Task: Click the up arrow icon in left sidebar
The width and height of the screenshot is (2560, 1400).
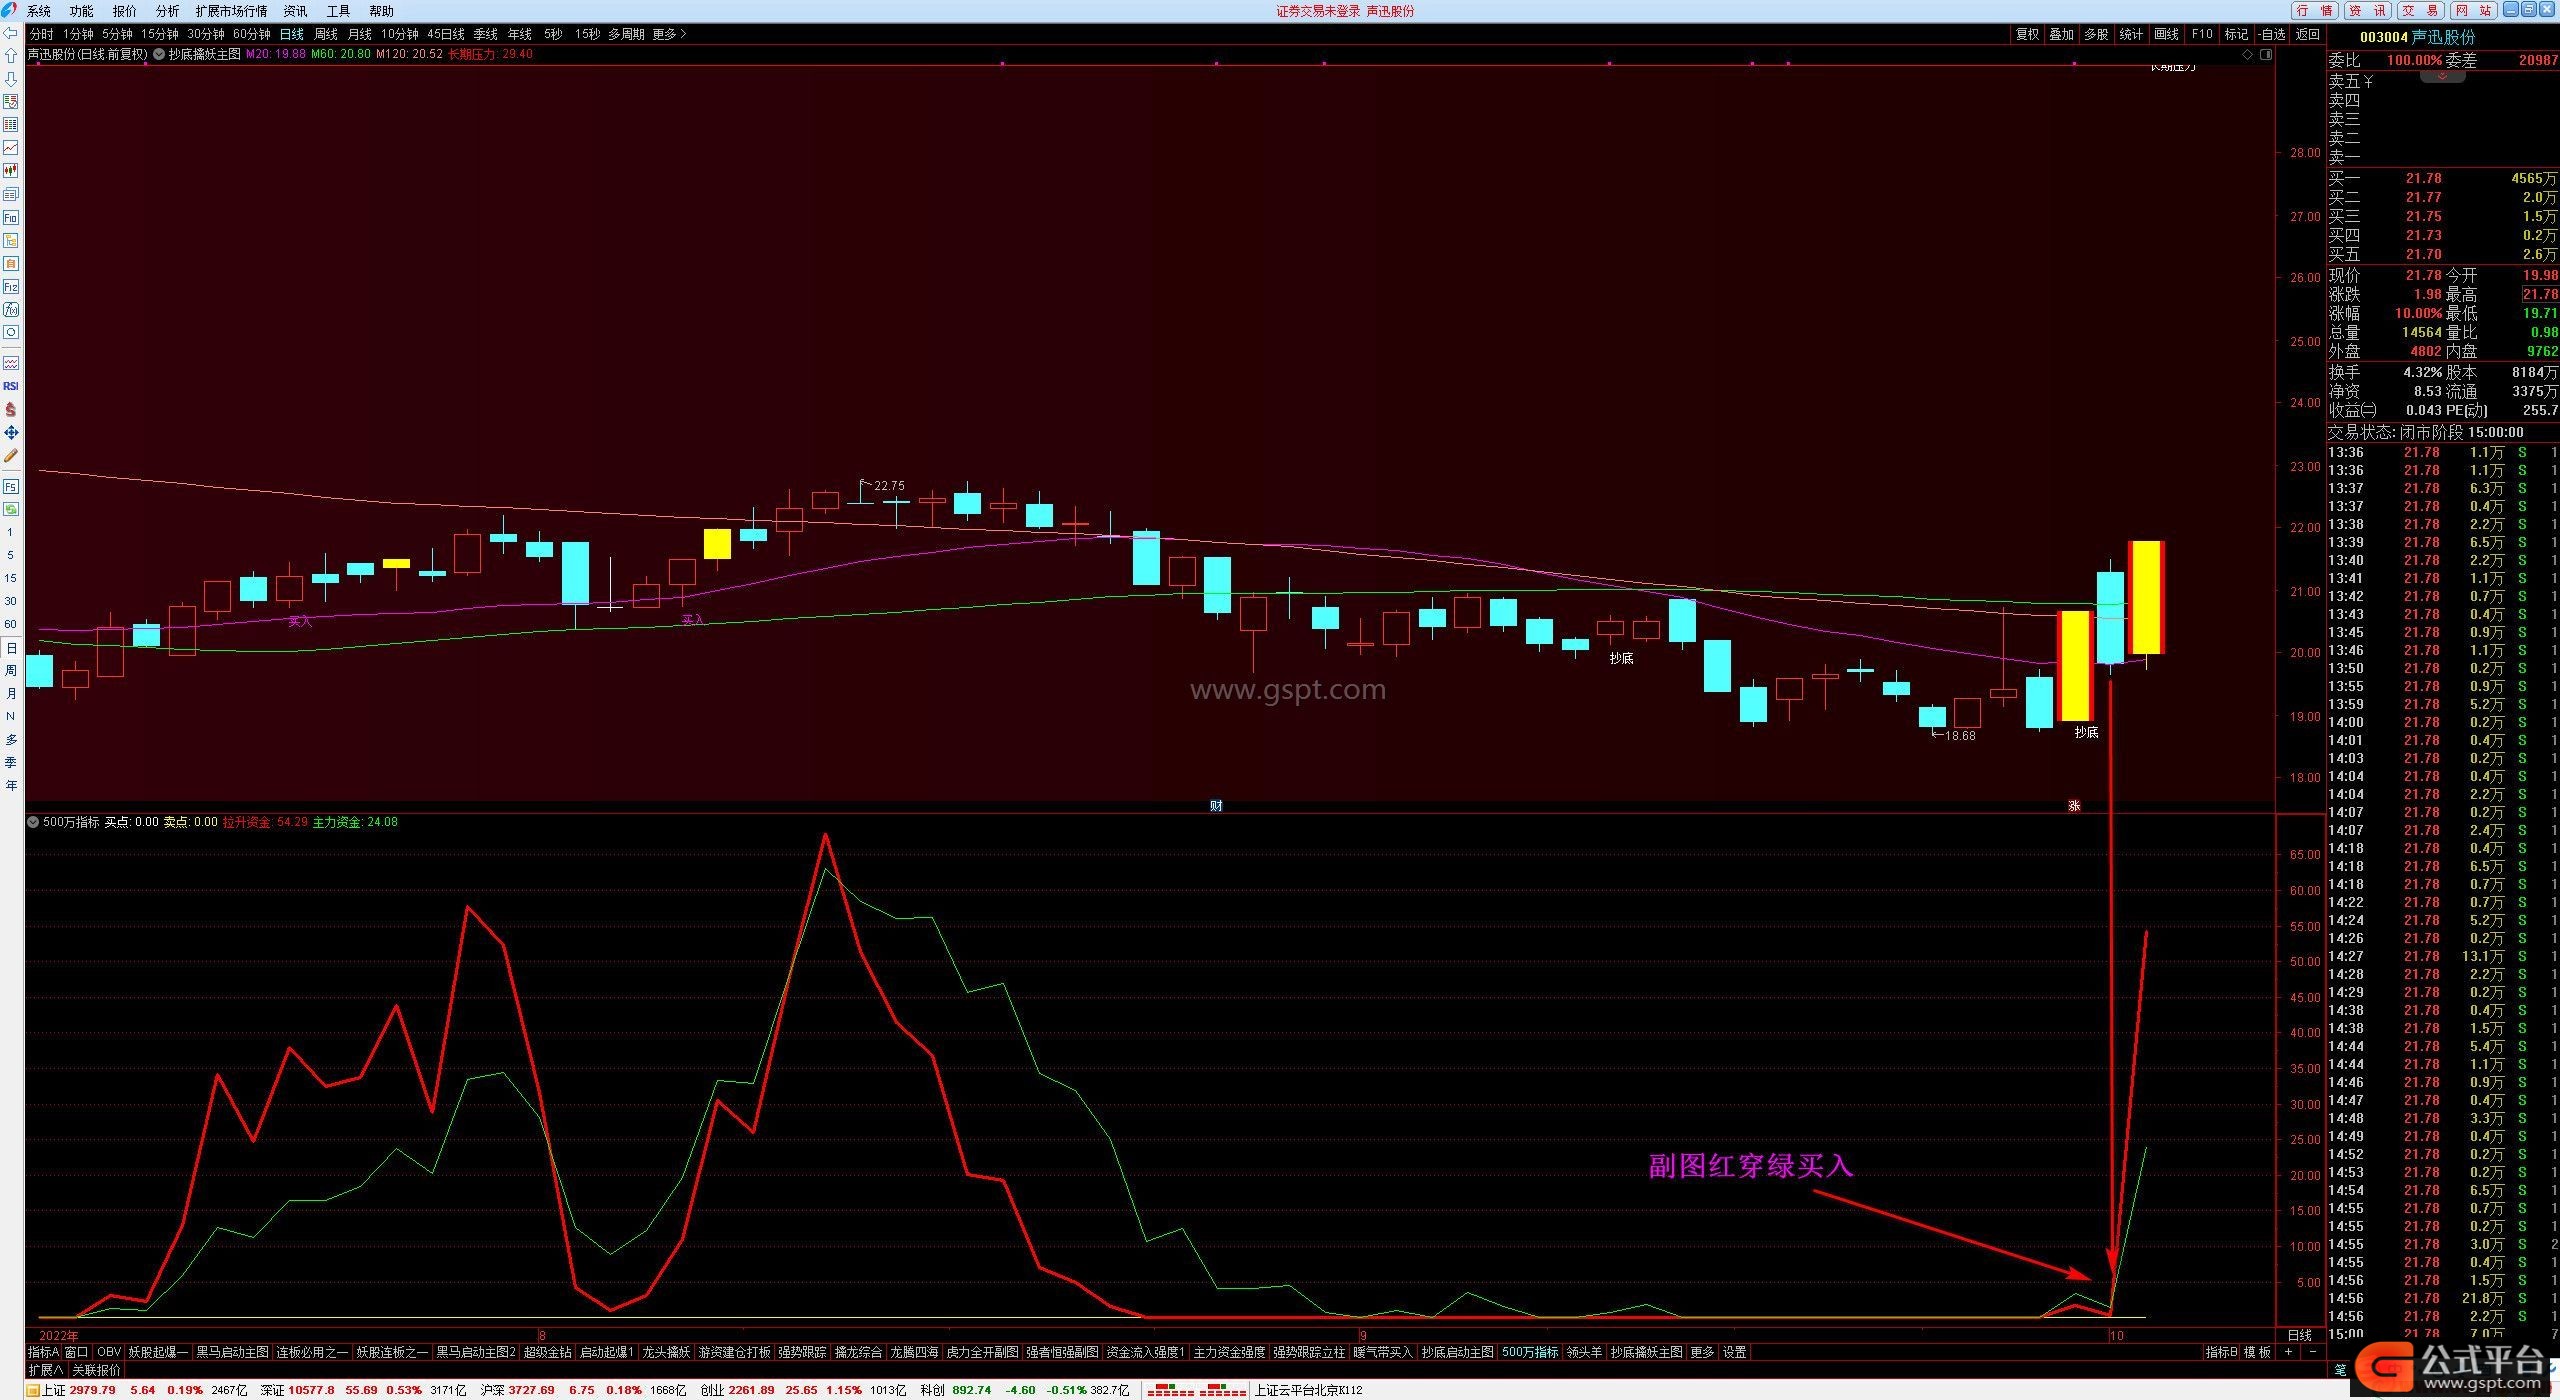Action: tap(11, 56)
